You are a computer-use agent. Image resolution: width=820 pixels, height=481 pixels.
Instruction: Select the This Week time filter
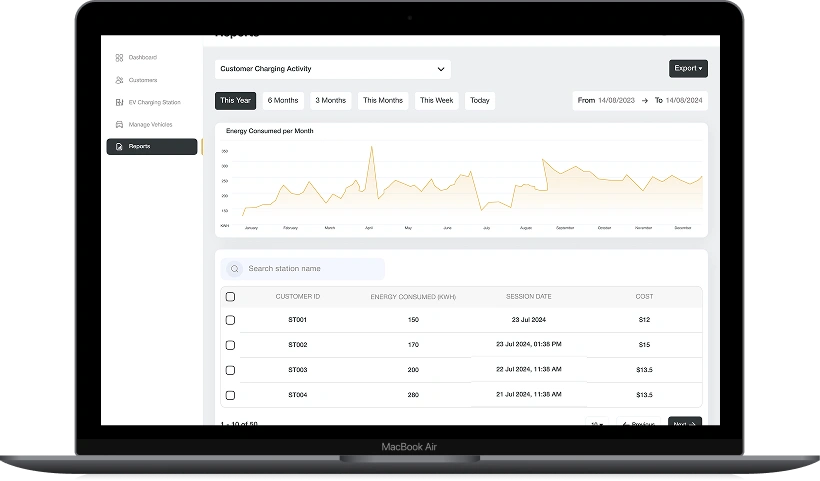coord(436,100)
